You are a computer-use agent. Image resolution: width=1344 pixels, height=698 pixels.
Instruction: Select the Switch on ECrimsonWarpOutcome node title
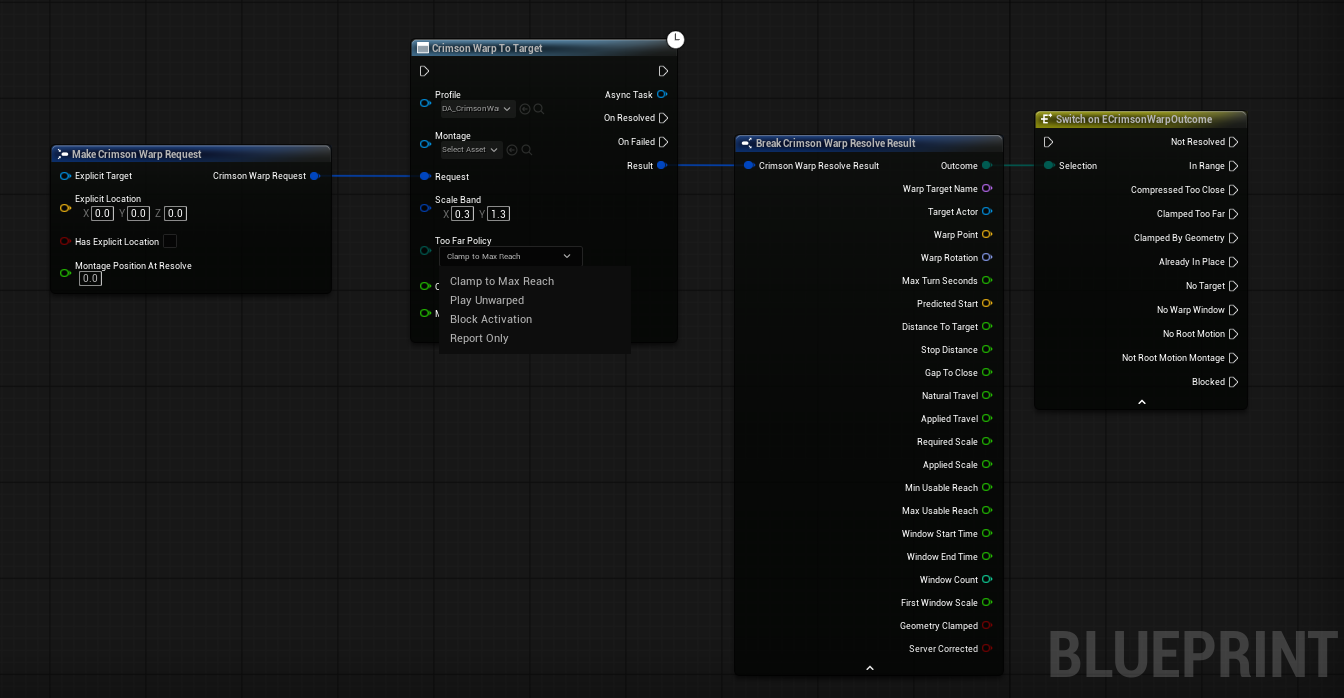point(1134,119)
